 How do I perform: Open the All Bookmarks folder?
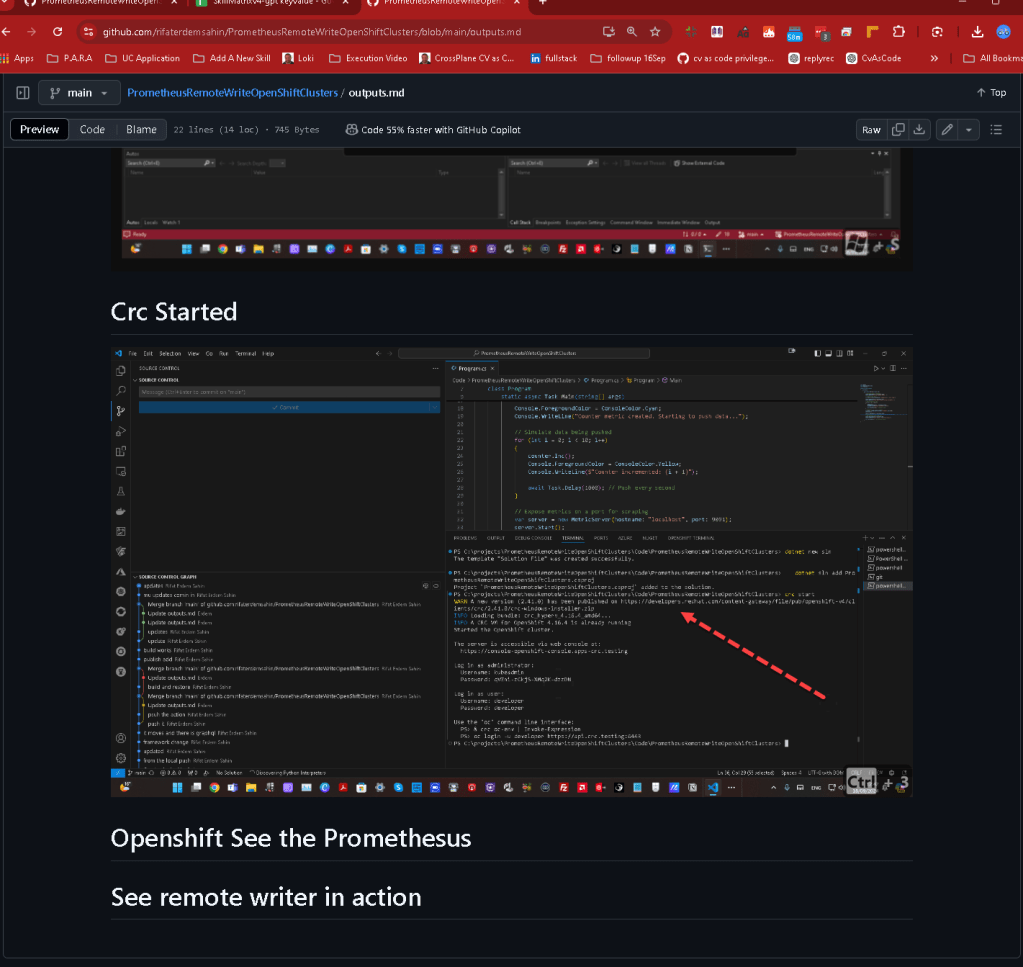pos(993,58)
